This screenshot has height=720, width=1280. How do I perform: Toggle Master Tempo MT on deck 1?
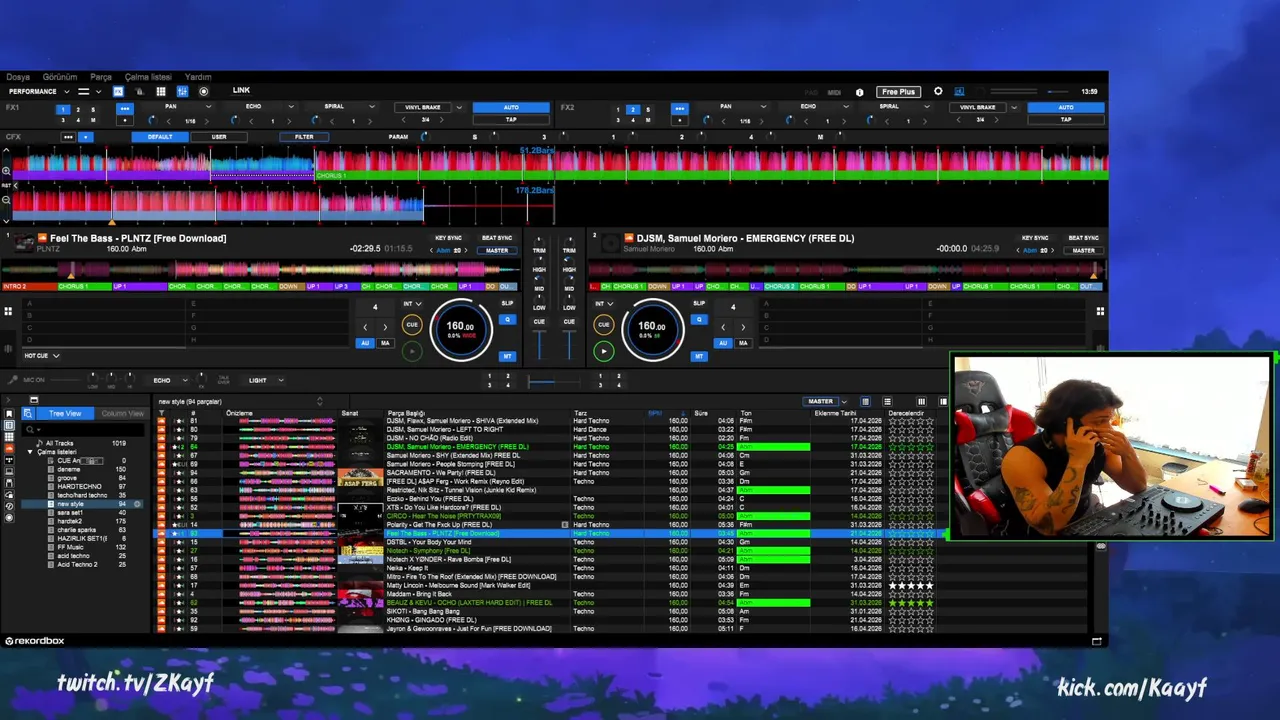point(507,356)
